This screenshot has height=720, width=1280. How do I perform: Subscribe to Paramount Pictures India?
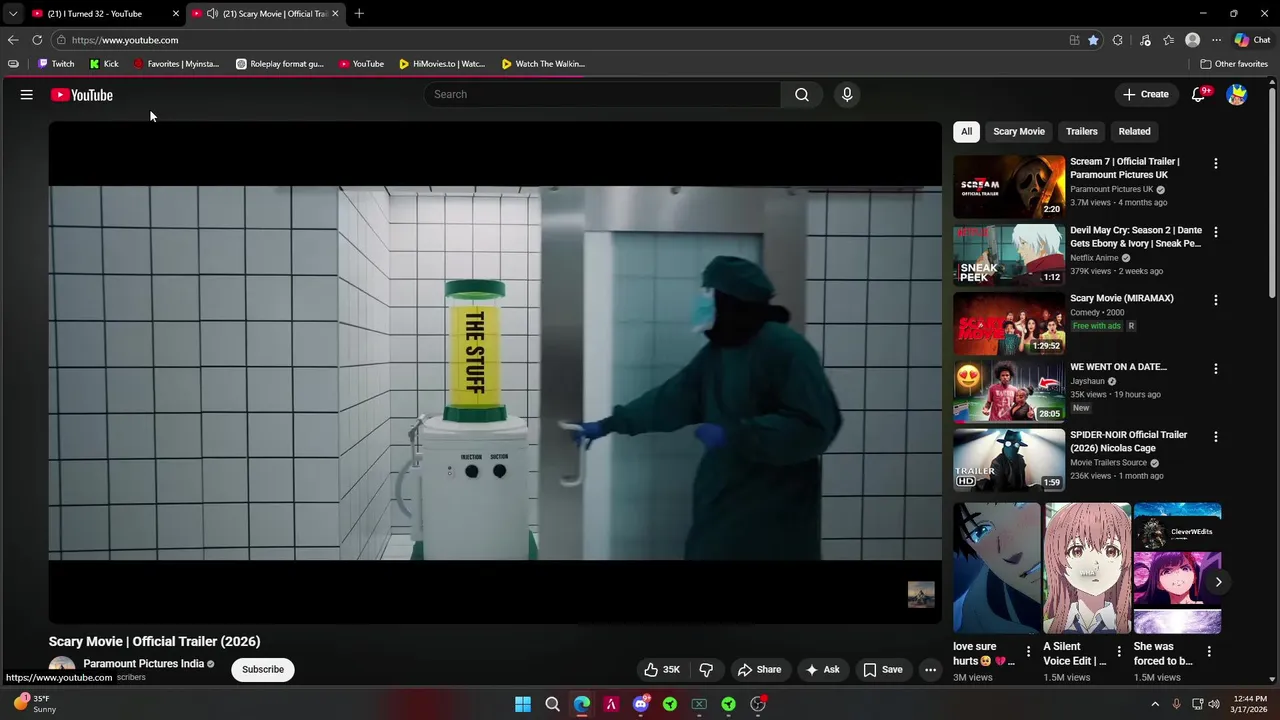[x=263, y=670]
